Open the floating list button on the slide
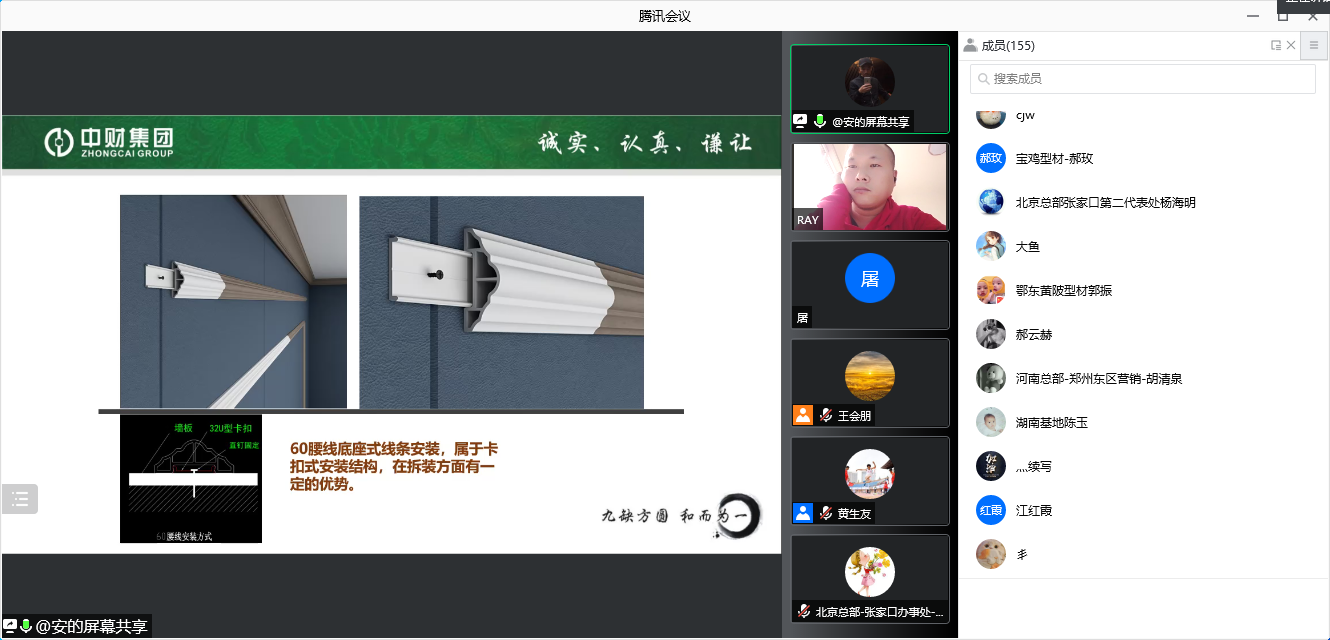This screenshot has width=1330, height=640. pyautogui.click(x=20, y=499)
